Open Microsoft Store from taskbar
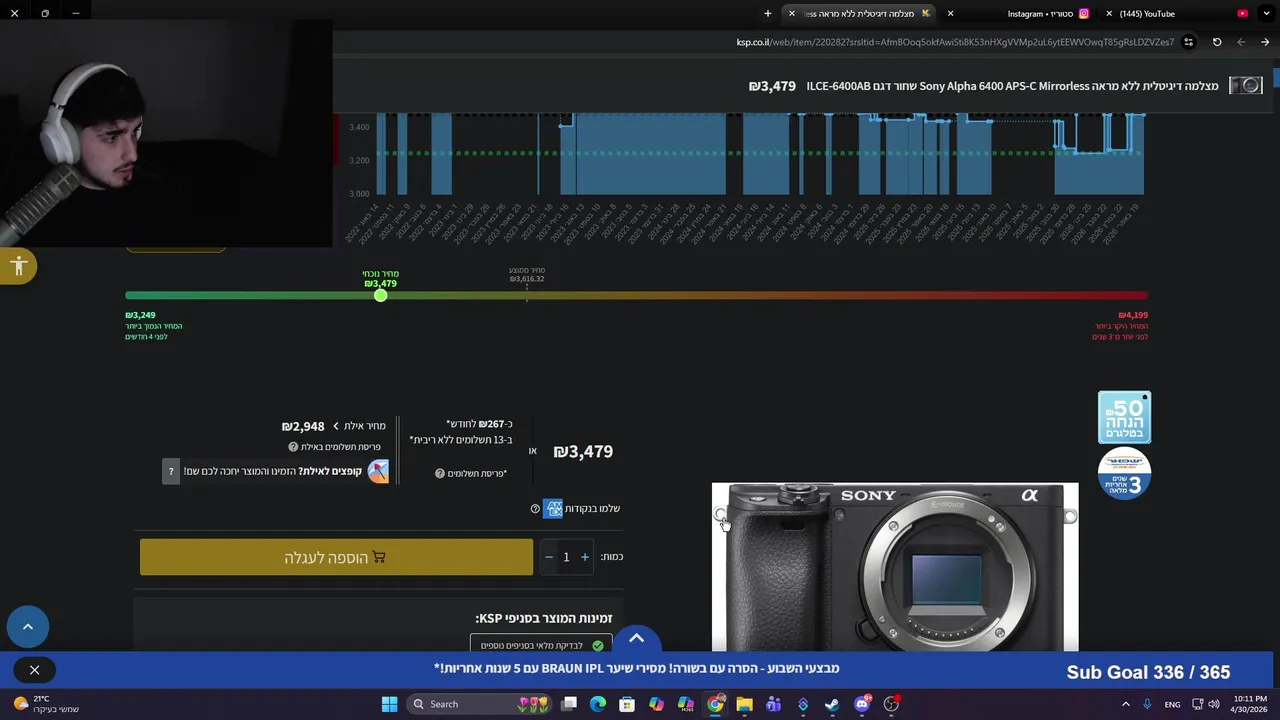Screen dimensions: 1280x720 pos(627,704)
